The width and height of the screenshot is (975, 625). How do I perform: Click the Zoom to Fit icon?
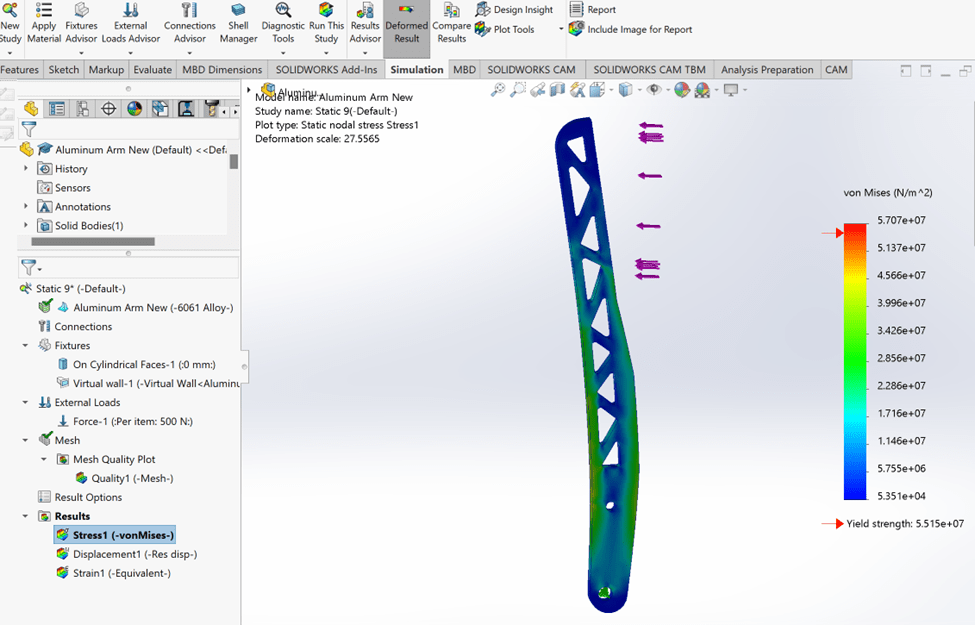click(498, 90)
